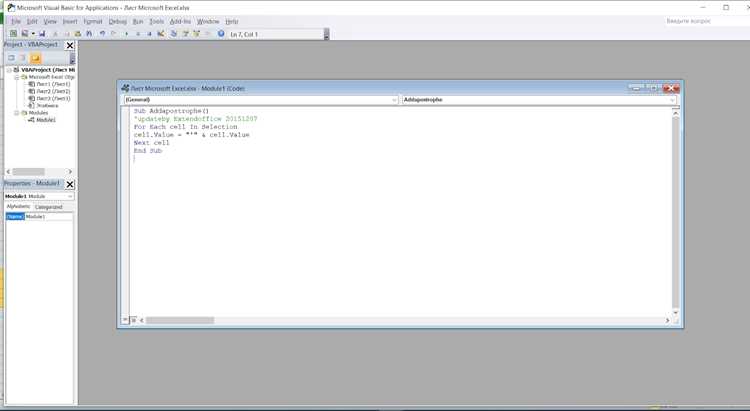
Task: Click the Insert Module toolbar icon
Action: [x=24, y=33]
